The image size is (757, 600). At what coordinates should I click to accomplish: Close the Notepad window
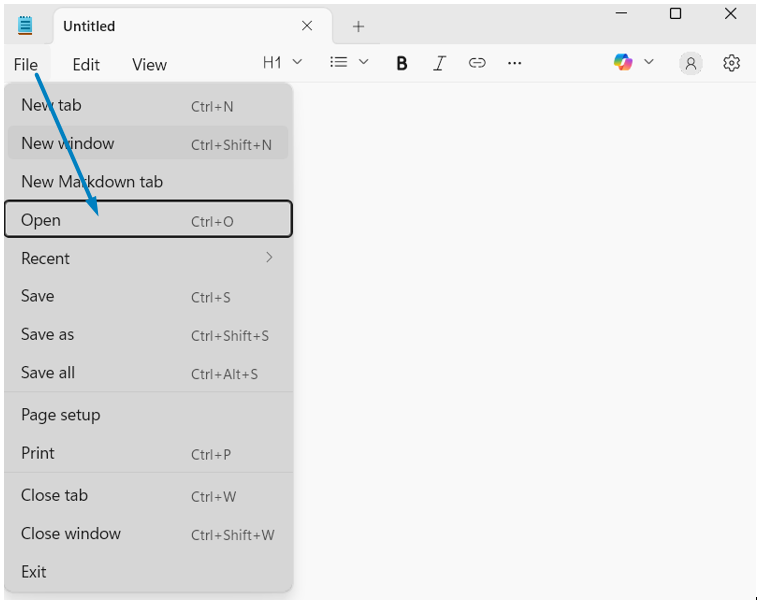tap(730, 14)
